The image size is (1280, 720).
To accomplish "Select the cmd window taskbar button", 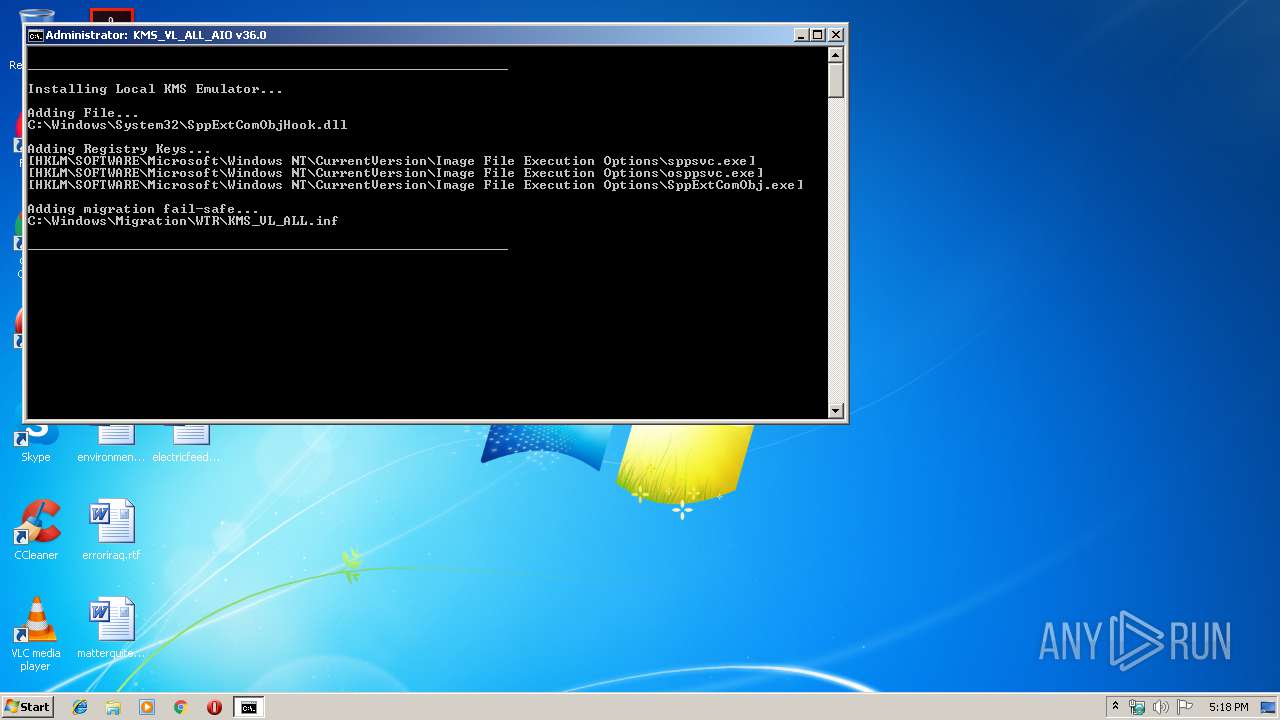I will (248, 707).
